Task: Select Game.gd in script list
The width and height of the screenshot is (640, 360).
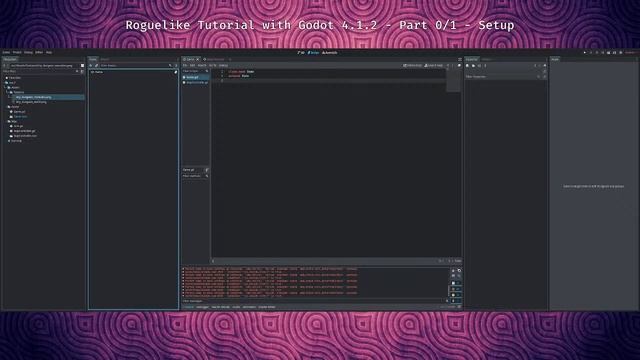Action: pyautogui.click(x=196, y=77)
